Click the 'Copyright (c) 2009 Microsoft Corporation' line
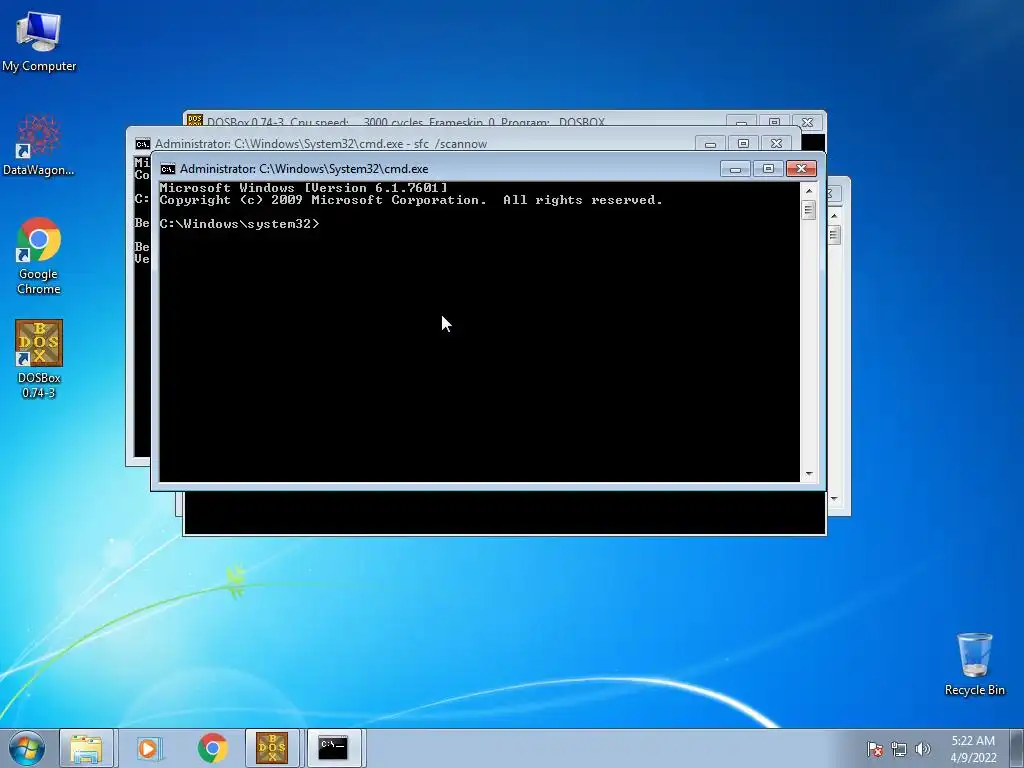This screenshot has width=1024, height=768. [x=411, y=200]
